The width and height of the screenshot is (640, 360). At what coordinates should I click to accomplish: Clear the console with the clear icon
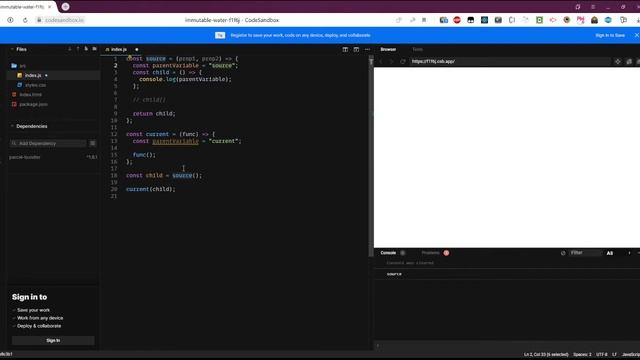tap(563, 253)
